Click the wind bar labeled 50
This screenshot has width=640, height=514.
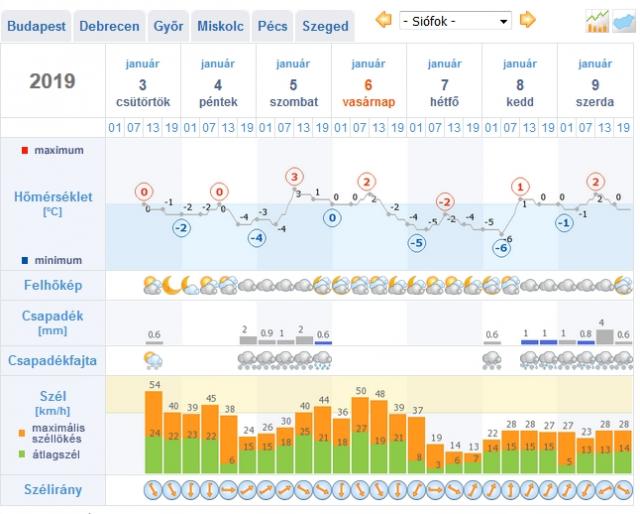360,435
